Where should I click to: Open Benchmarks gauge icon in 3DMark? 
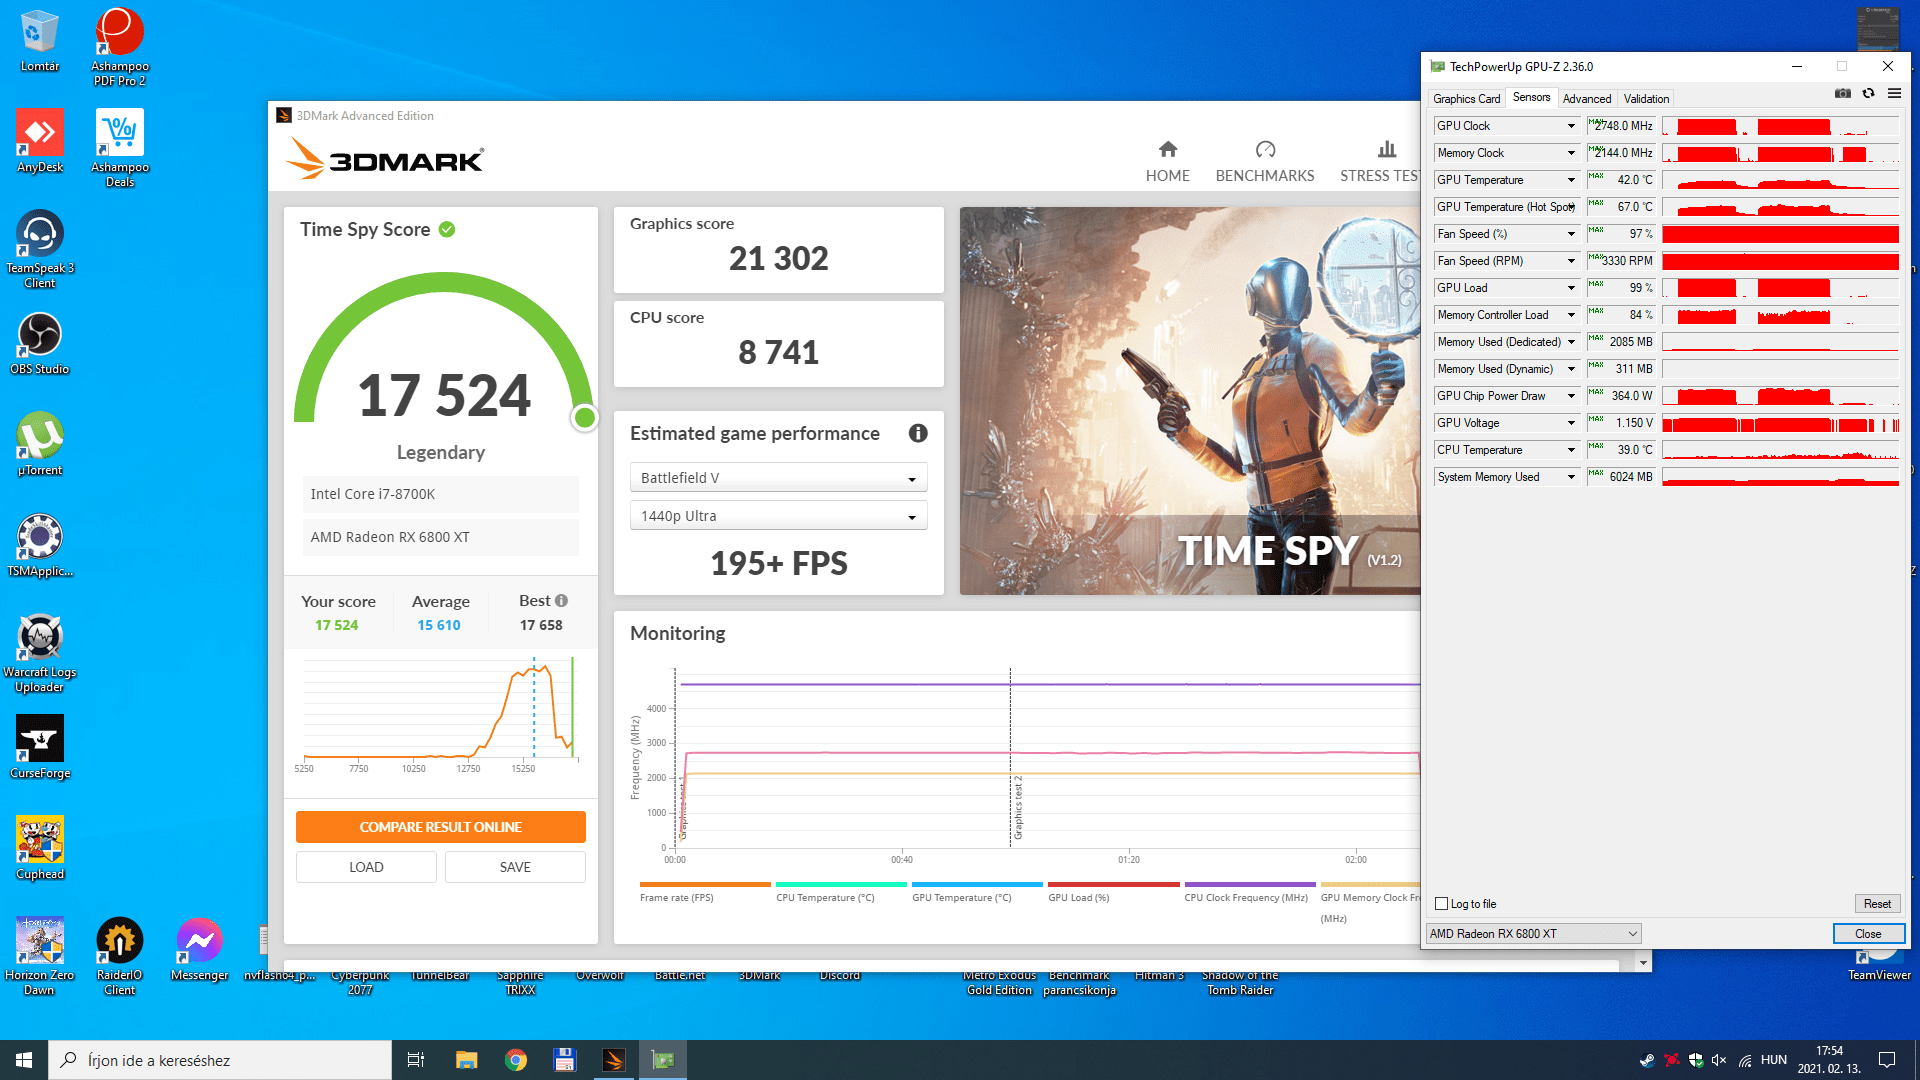tap(1265, 150)
